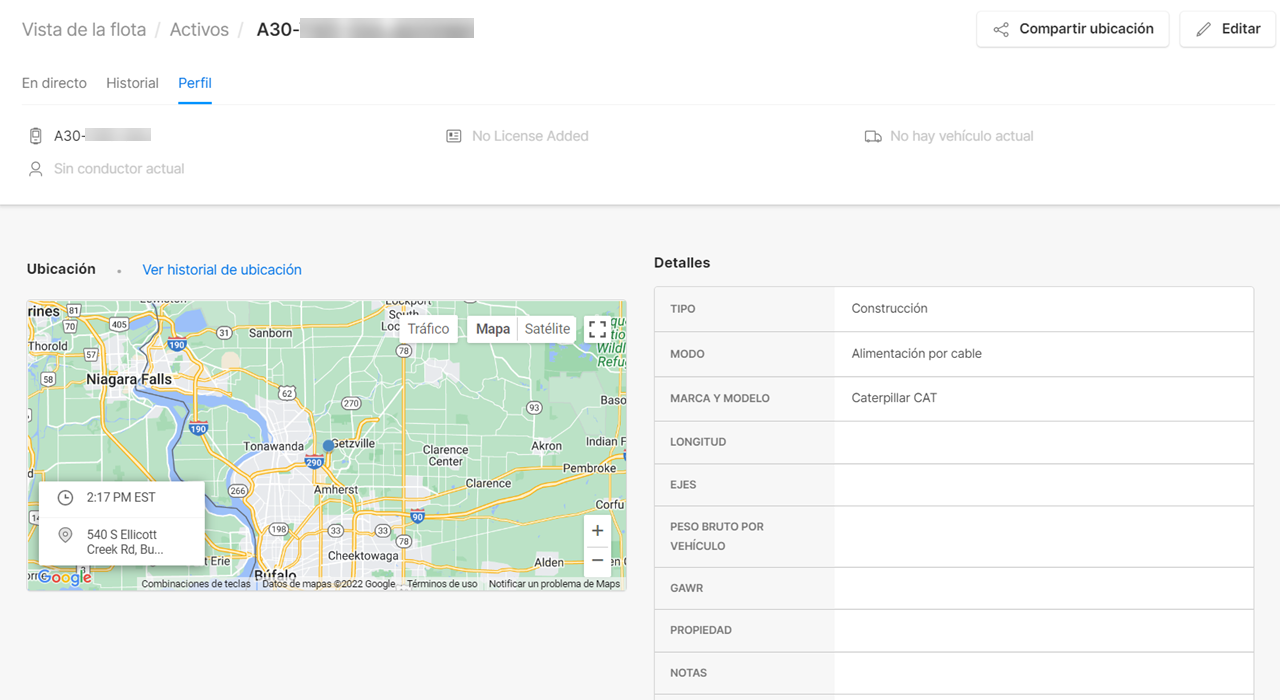
Task: Click the driver person icon
Action: [x=36, y=169]
